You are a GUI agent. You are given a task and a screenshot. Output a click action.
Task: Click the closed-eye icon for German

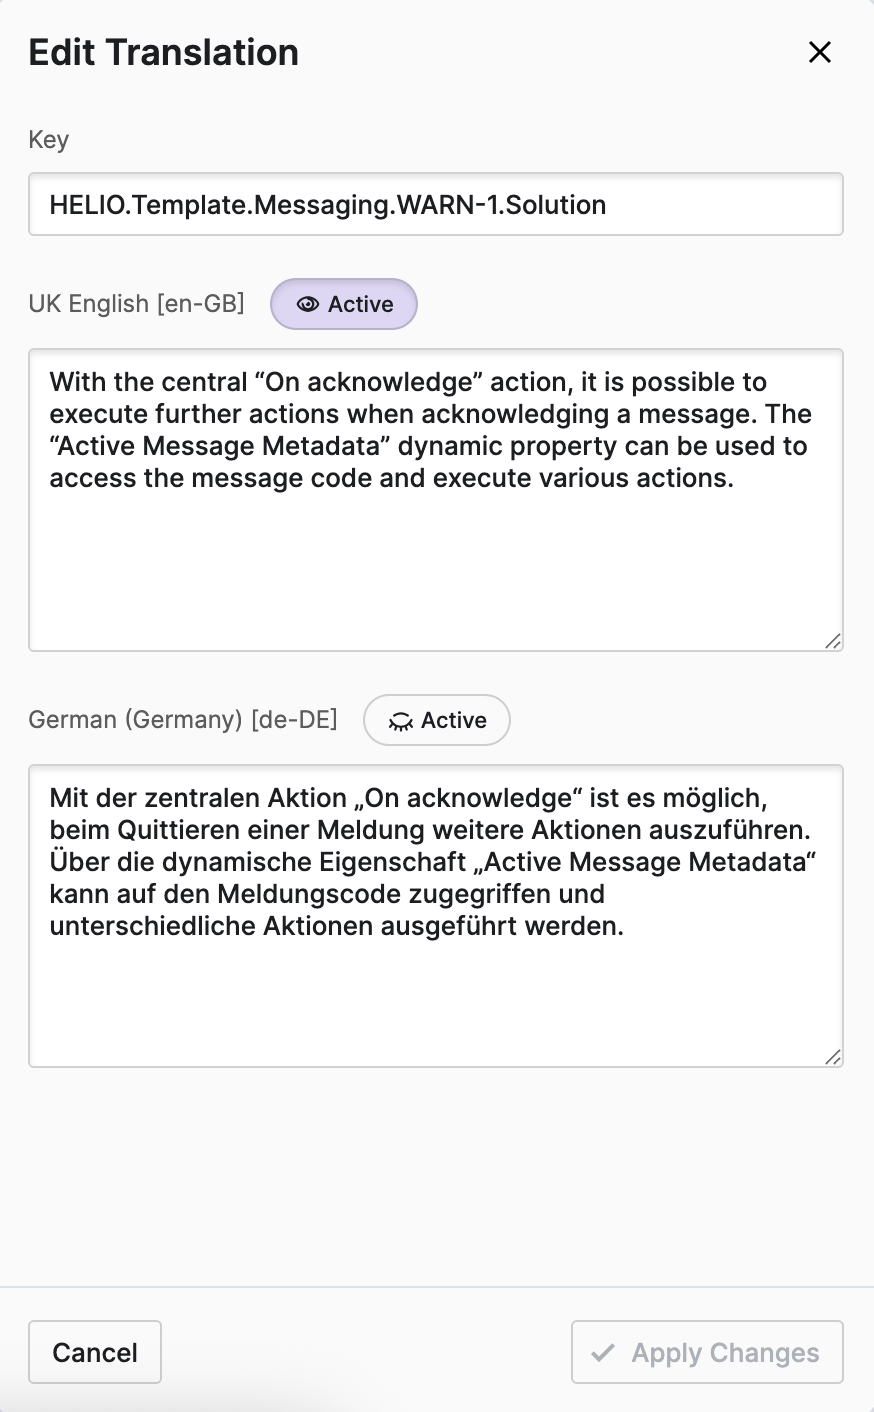401,722
